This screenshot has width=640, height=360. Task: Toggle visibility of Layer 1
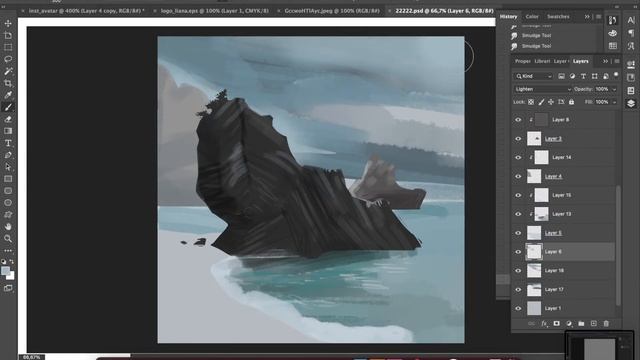tap(518, 308)
